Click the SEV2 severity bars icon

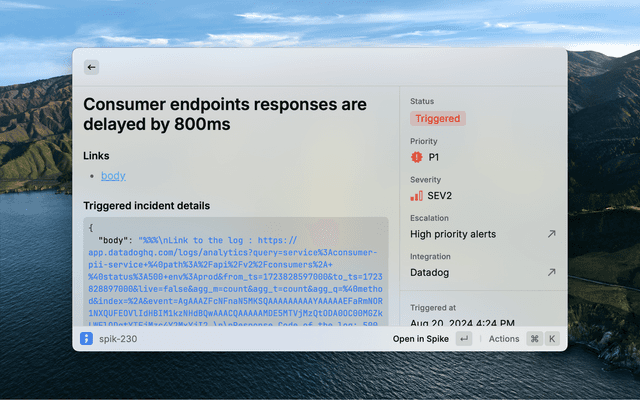point(417,195)
